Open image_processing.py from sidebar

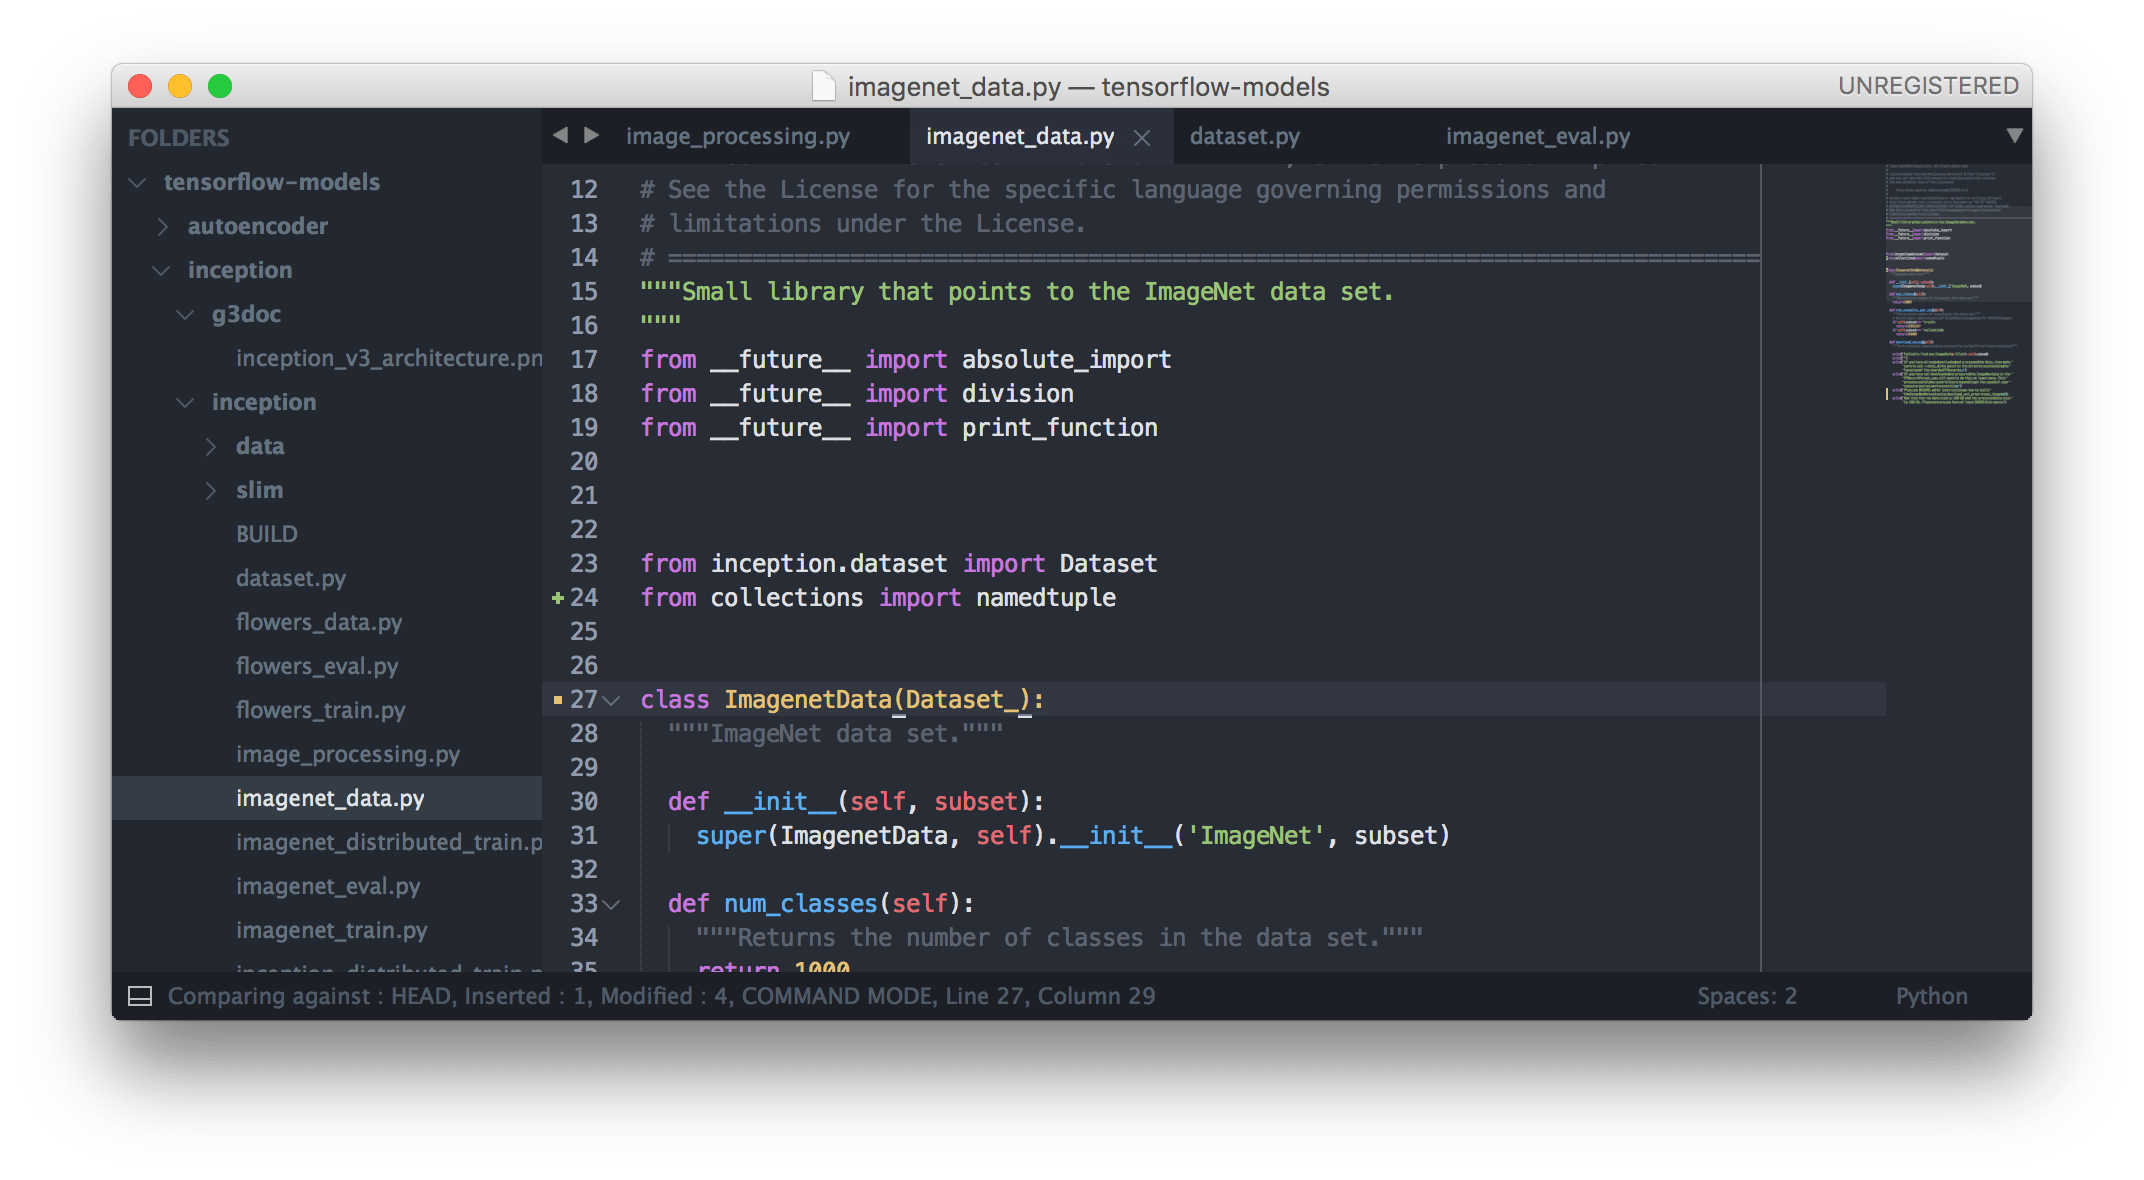(348, 754)
